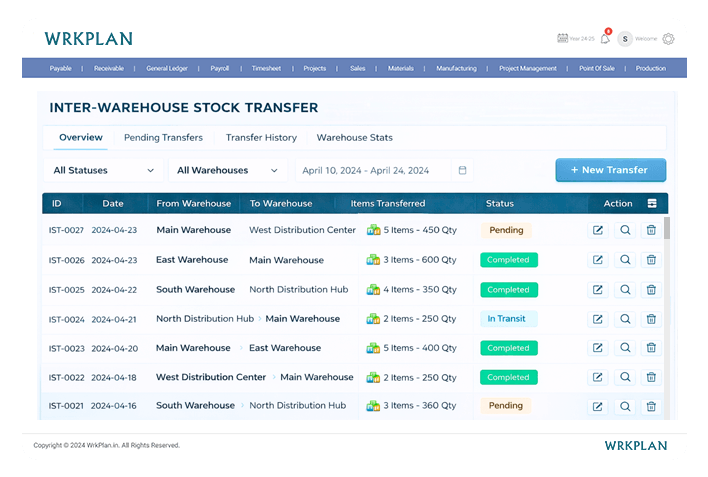Viewport: 708px width, 477px height.
Task: Delete transfer IST-0021
Action: click(x=651, y=407)
